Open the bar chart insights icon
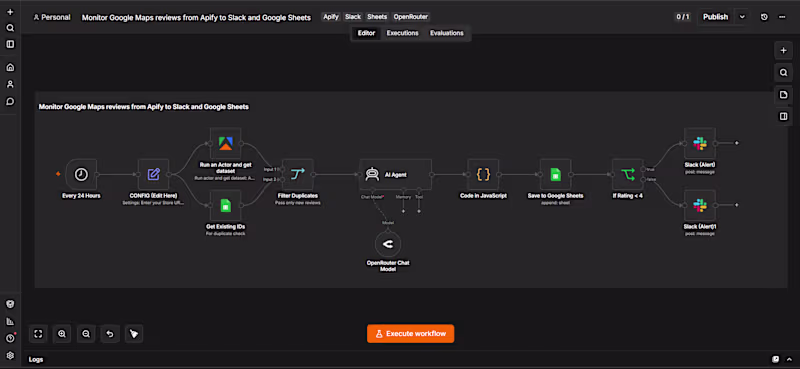Screen dimensions: 800x369 click(10, 322)
